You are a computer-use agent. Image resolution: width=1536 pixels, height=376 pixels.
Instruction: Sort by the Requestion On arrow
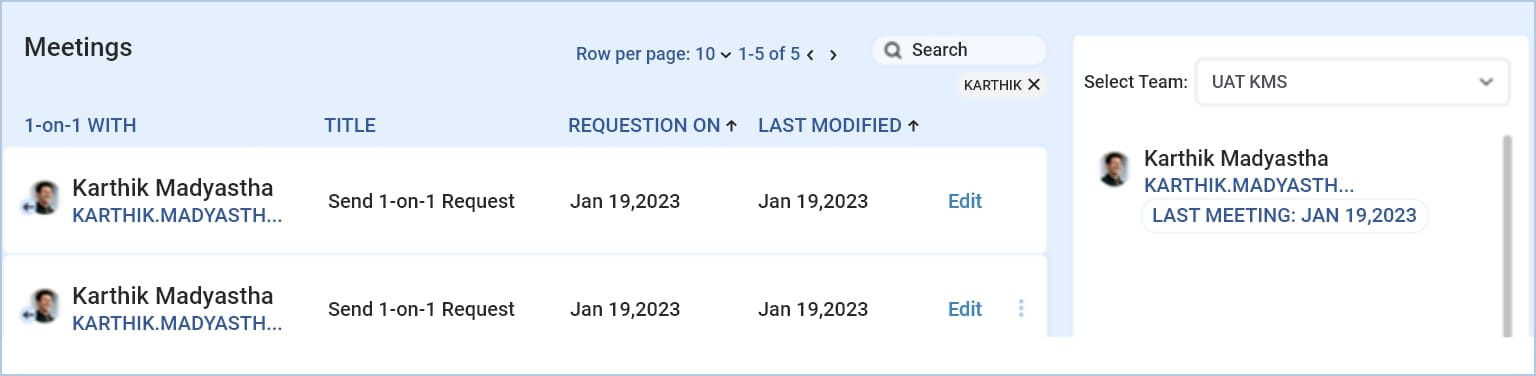(731, 126)
